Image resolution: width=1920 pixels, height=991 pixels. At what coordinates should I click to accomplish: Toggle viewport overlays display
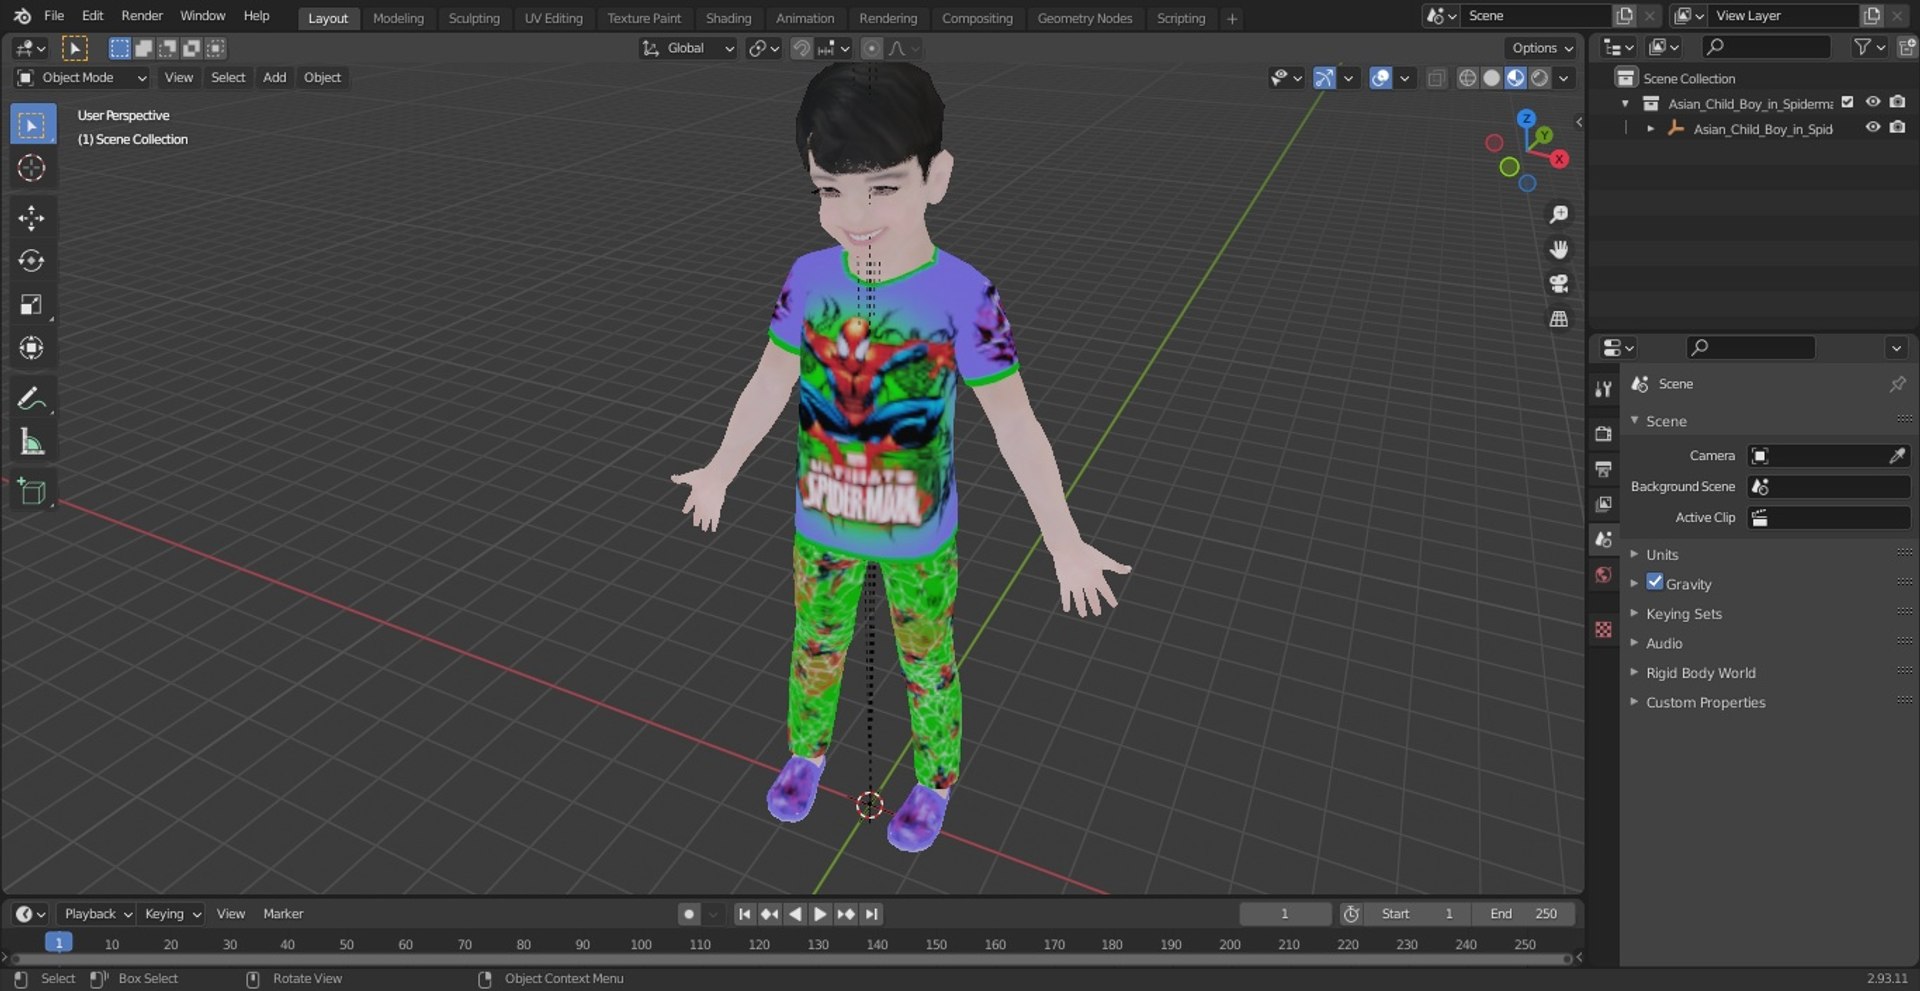point(1381,78)
